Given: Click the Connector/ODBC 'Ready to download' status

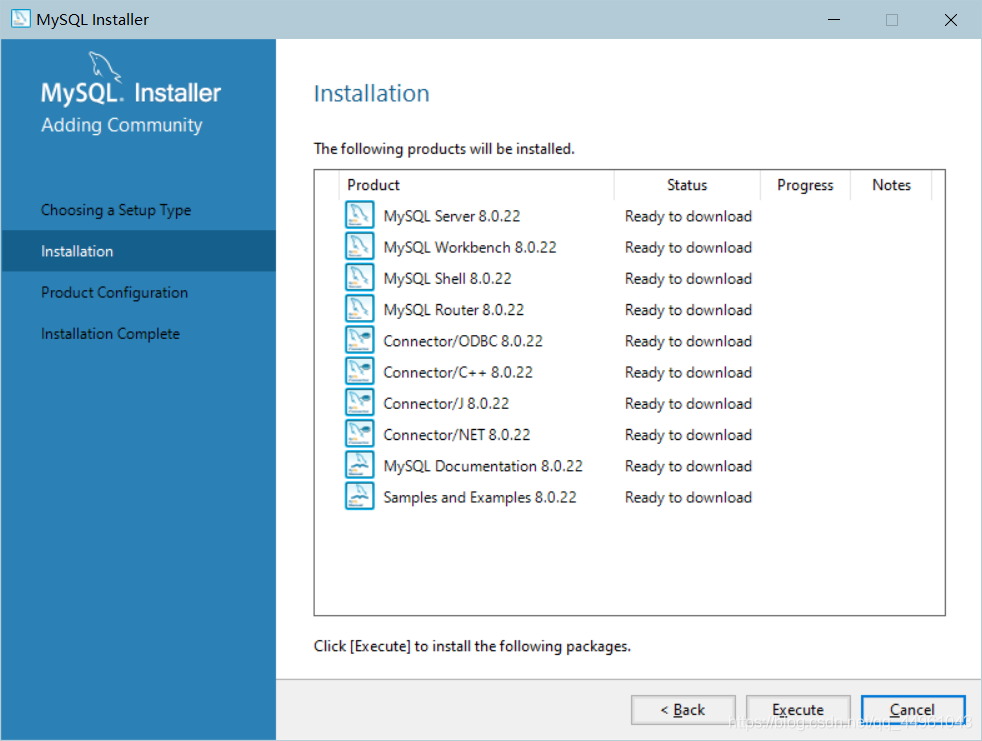Looking at the screenshot, I should (x=688, y=341).
